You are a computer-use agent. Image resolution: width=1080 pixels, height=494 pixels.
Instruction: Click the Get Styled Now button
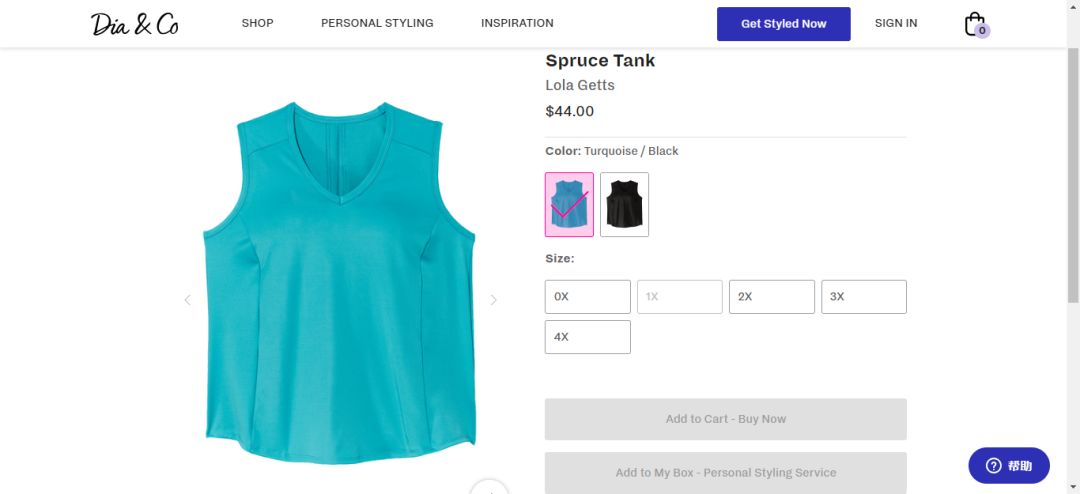784,24
